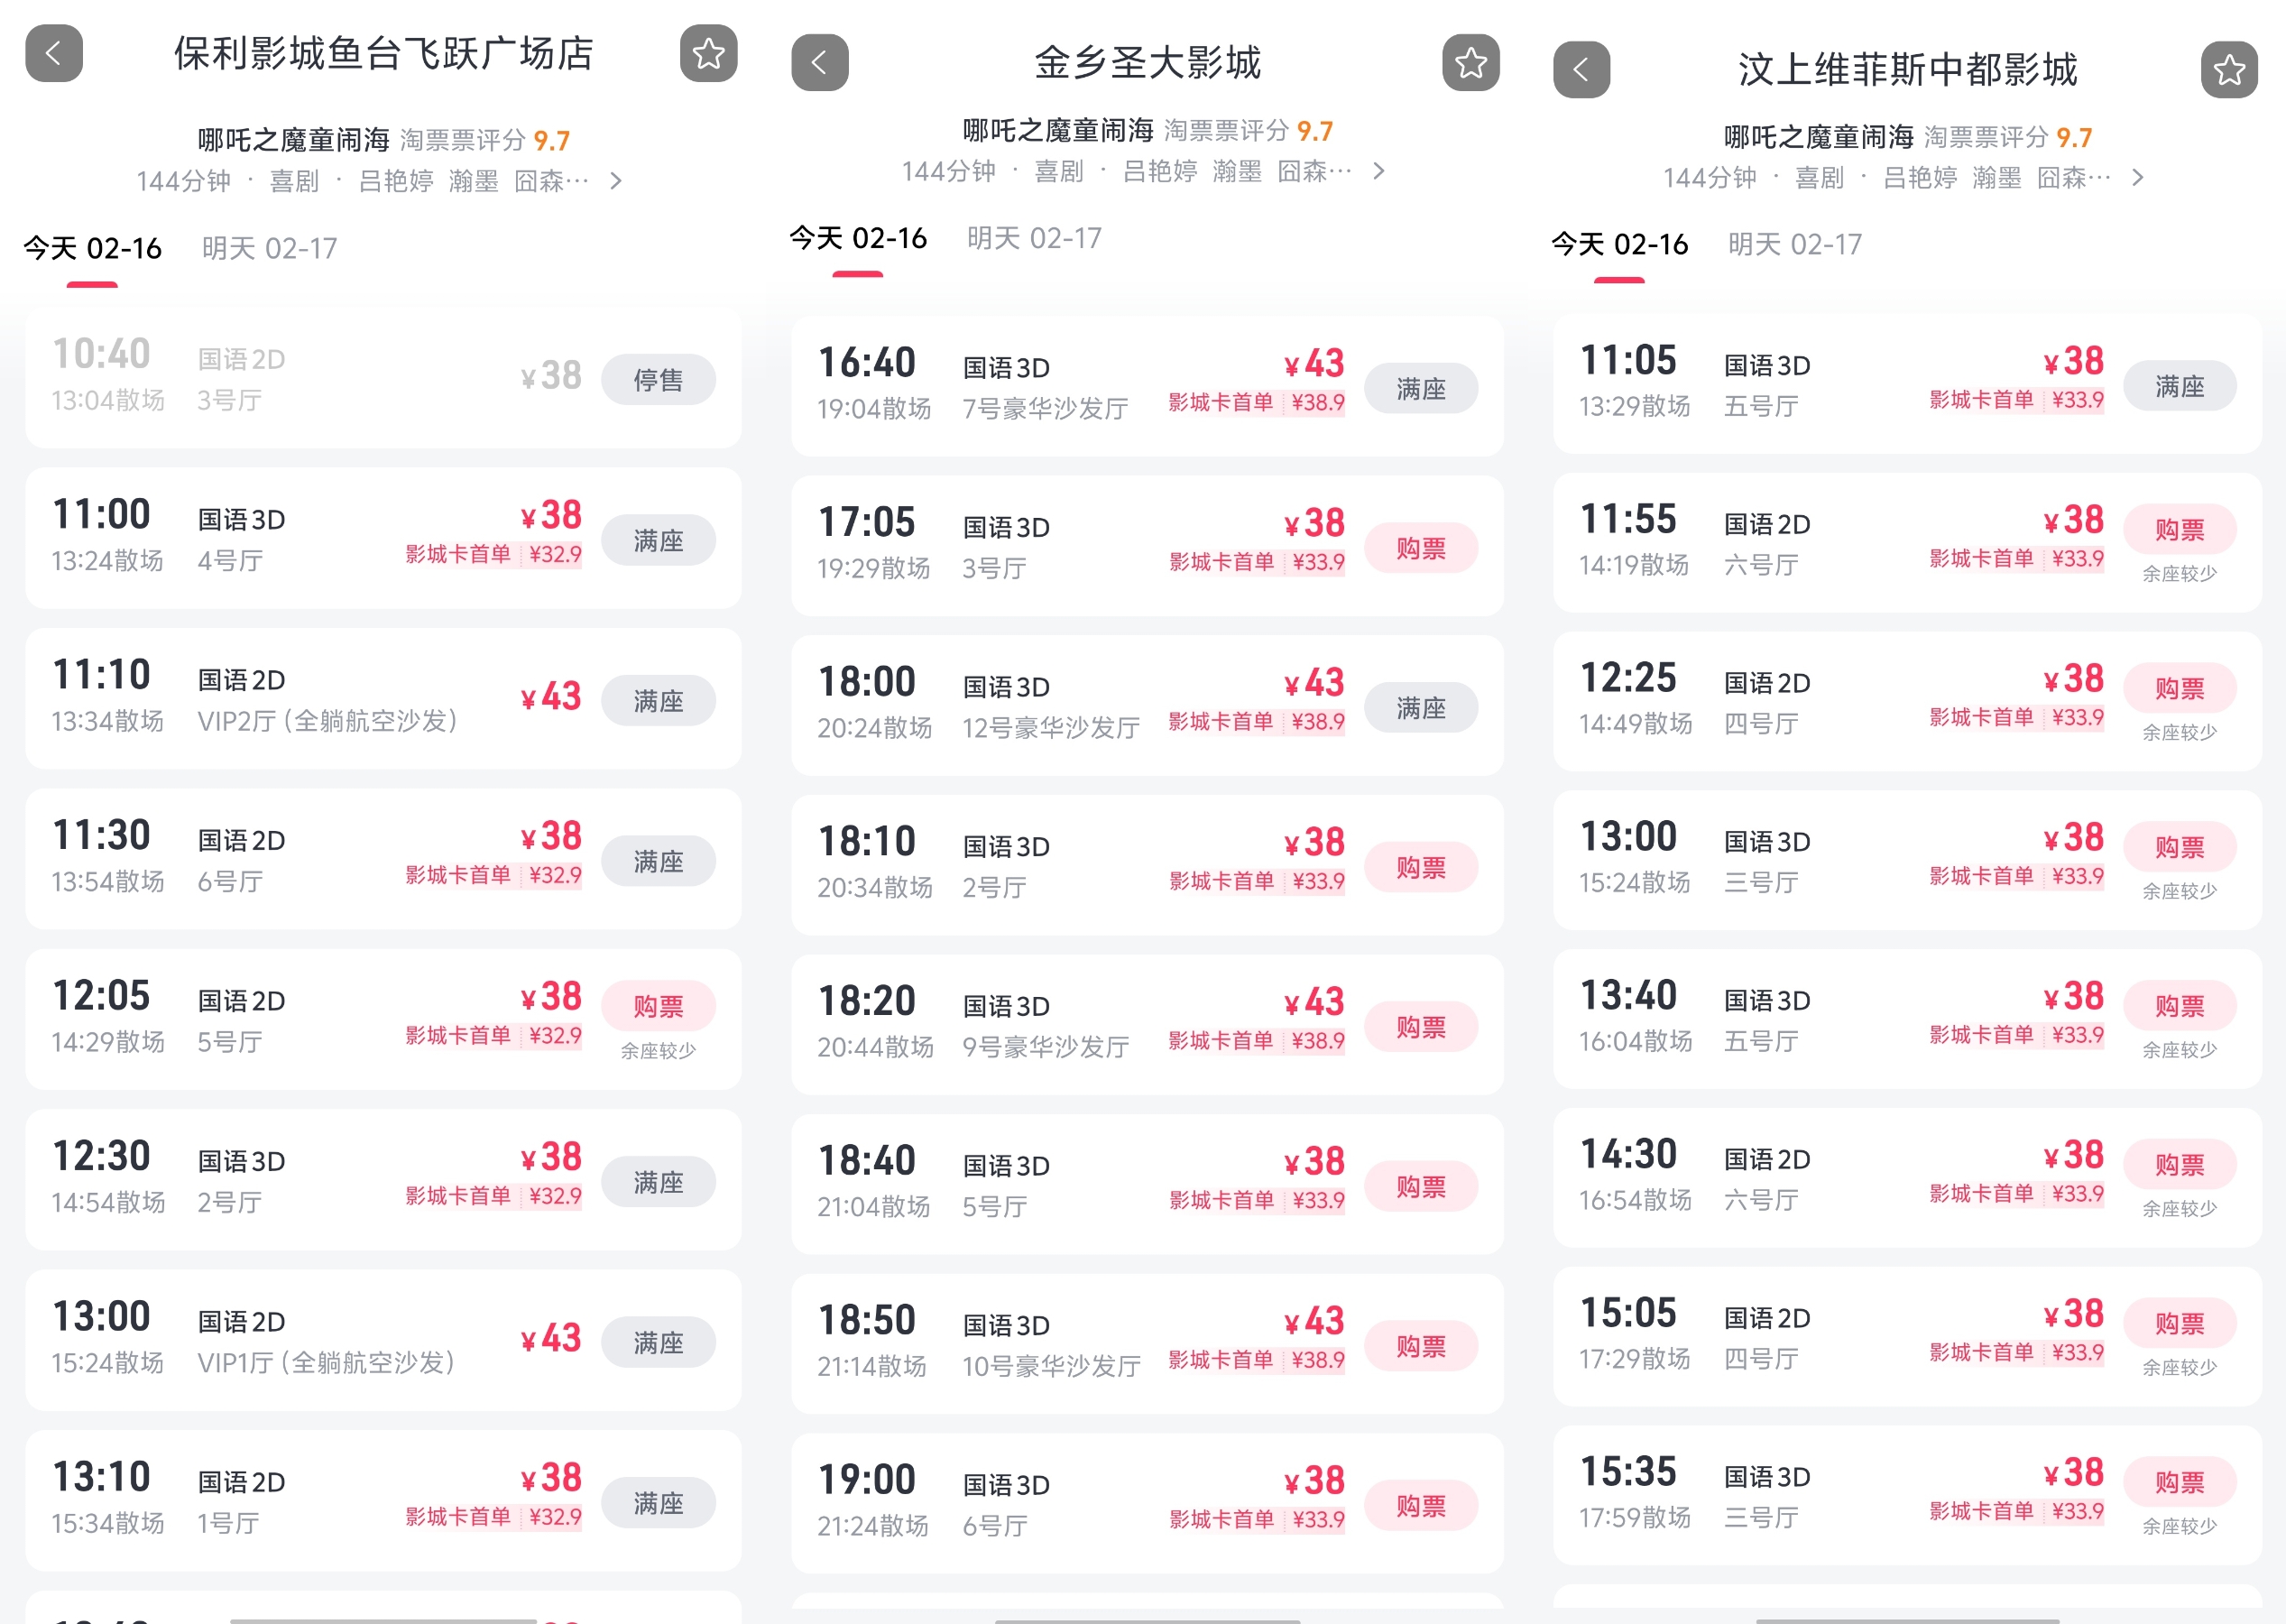Image resolution: width=2286 pixels, height=1624 pixels.
Task: Switch to 明天 02-17 tab in 金乡圣大影城
Action: pyautogui.click(x=1034, y=238)
